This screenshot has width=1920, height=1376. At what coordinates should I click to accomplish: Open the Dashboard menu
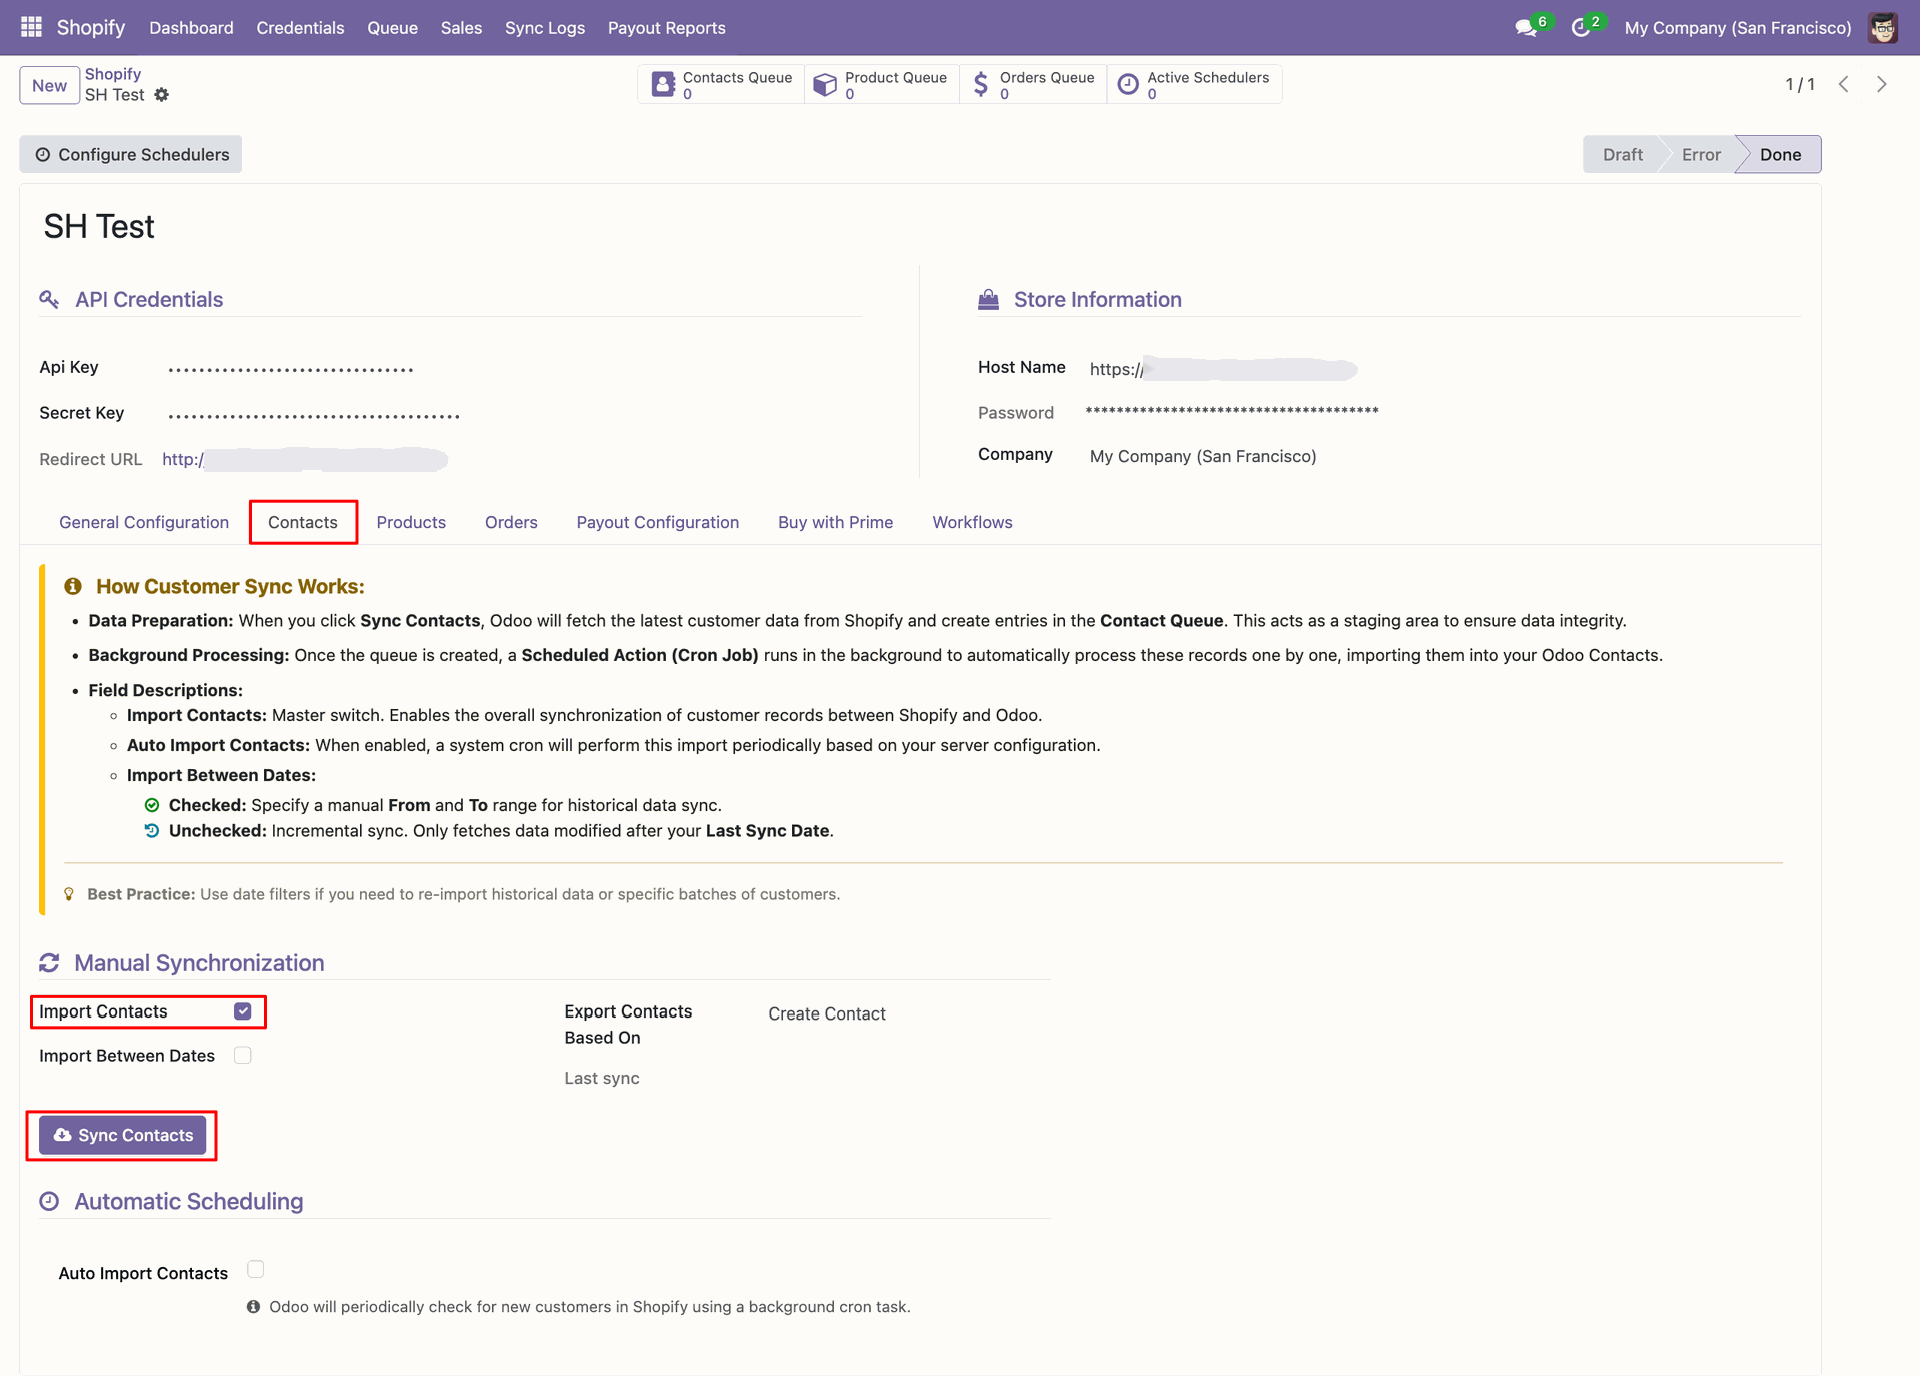191,28
